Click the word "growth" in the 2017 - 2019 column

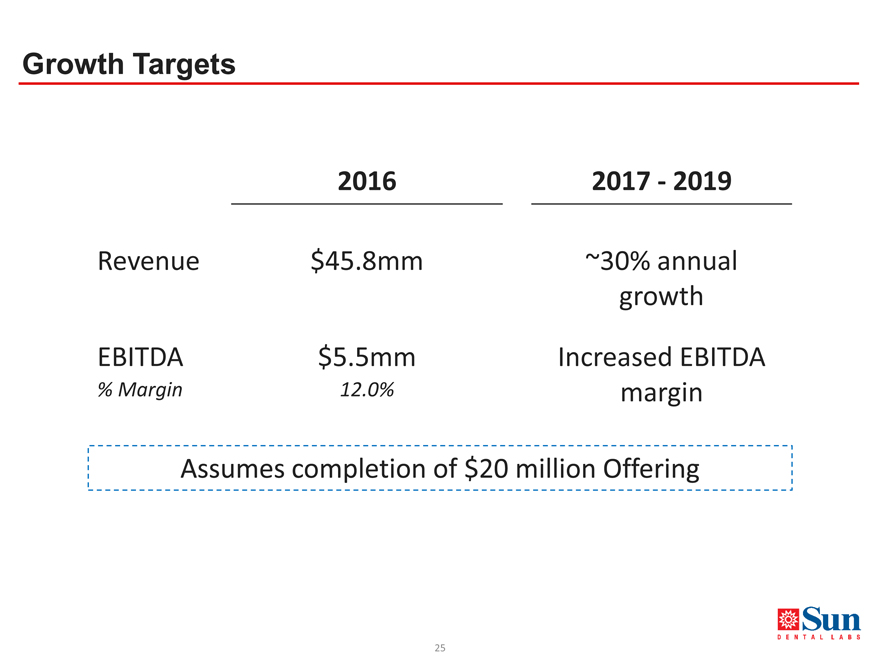point(661,297)
